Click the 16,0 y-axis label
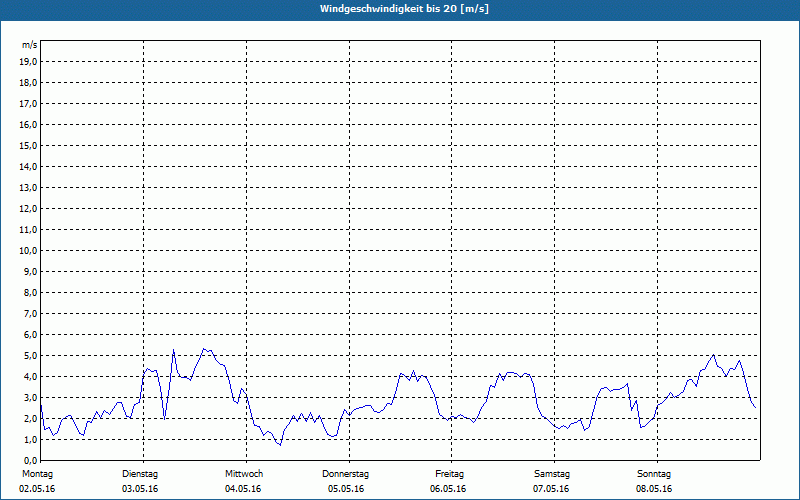Screen dimensions: 800x500 click(x=28, y=124)
